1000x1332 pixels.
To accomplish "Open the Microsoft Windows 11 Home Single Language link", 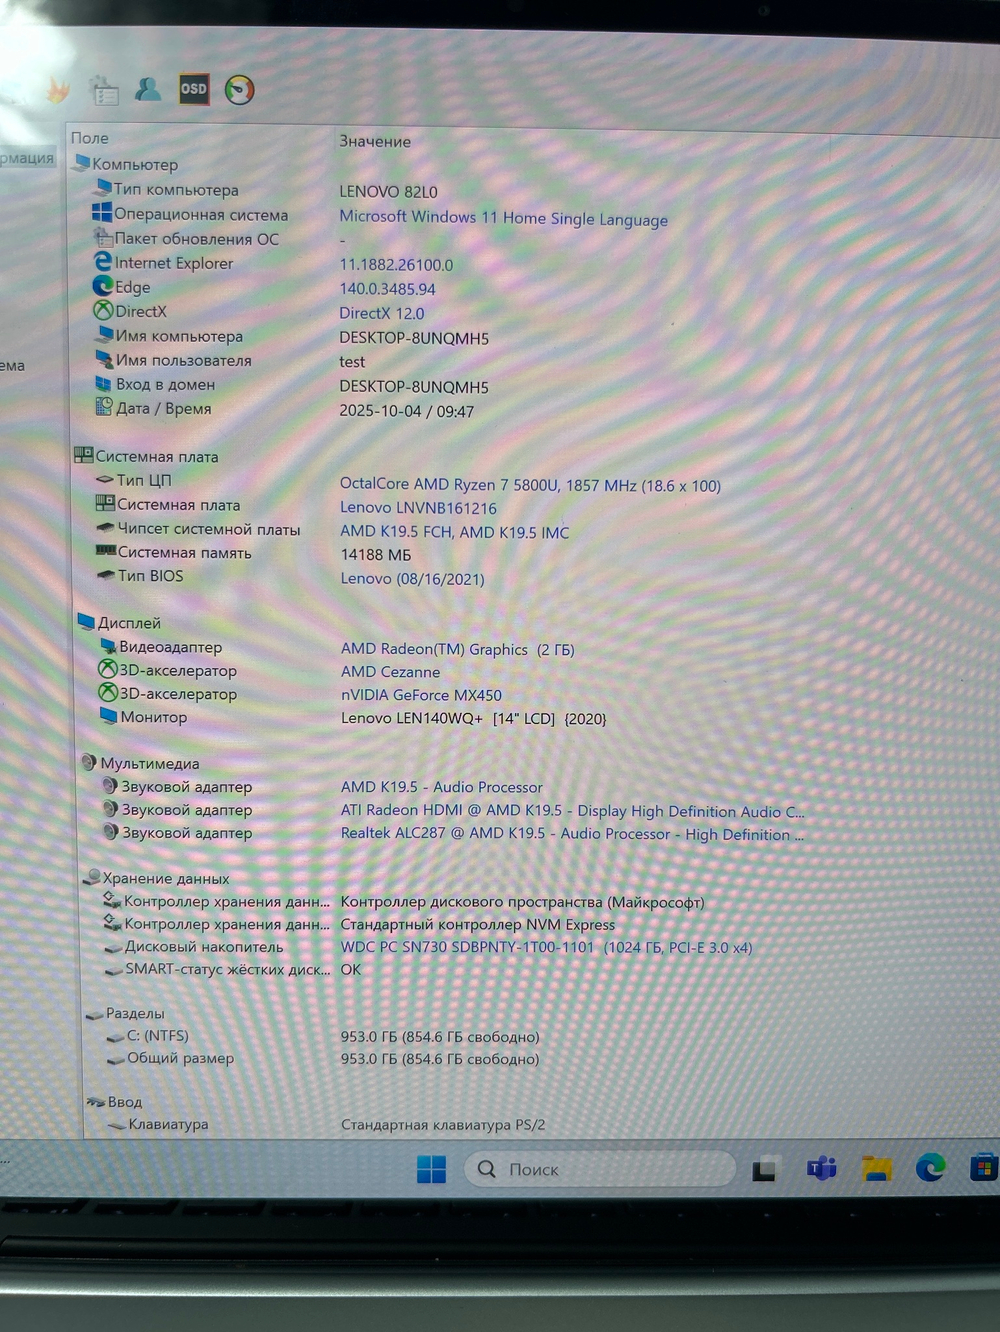I will [x=503, y=218].
